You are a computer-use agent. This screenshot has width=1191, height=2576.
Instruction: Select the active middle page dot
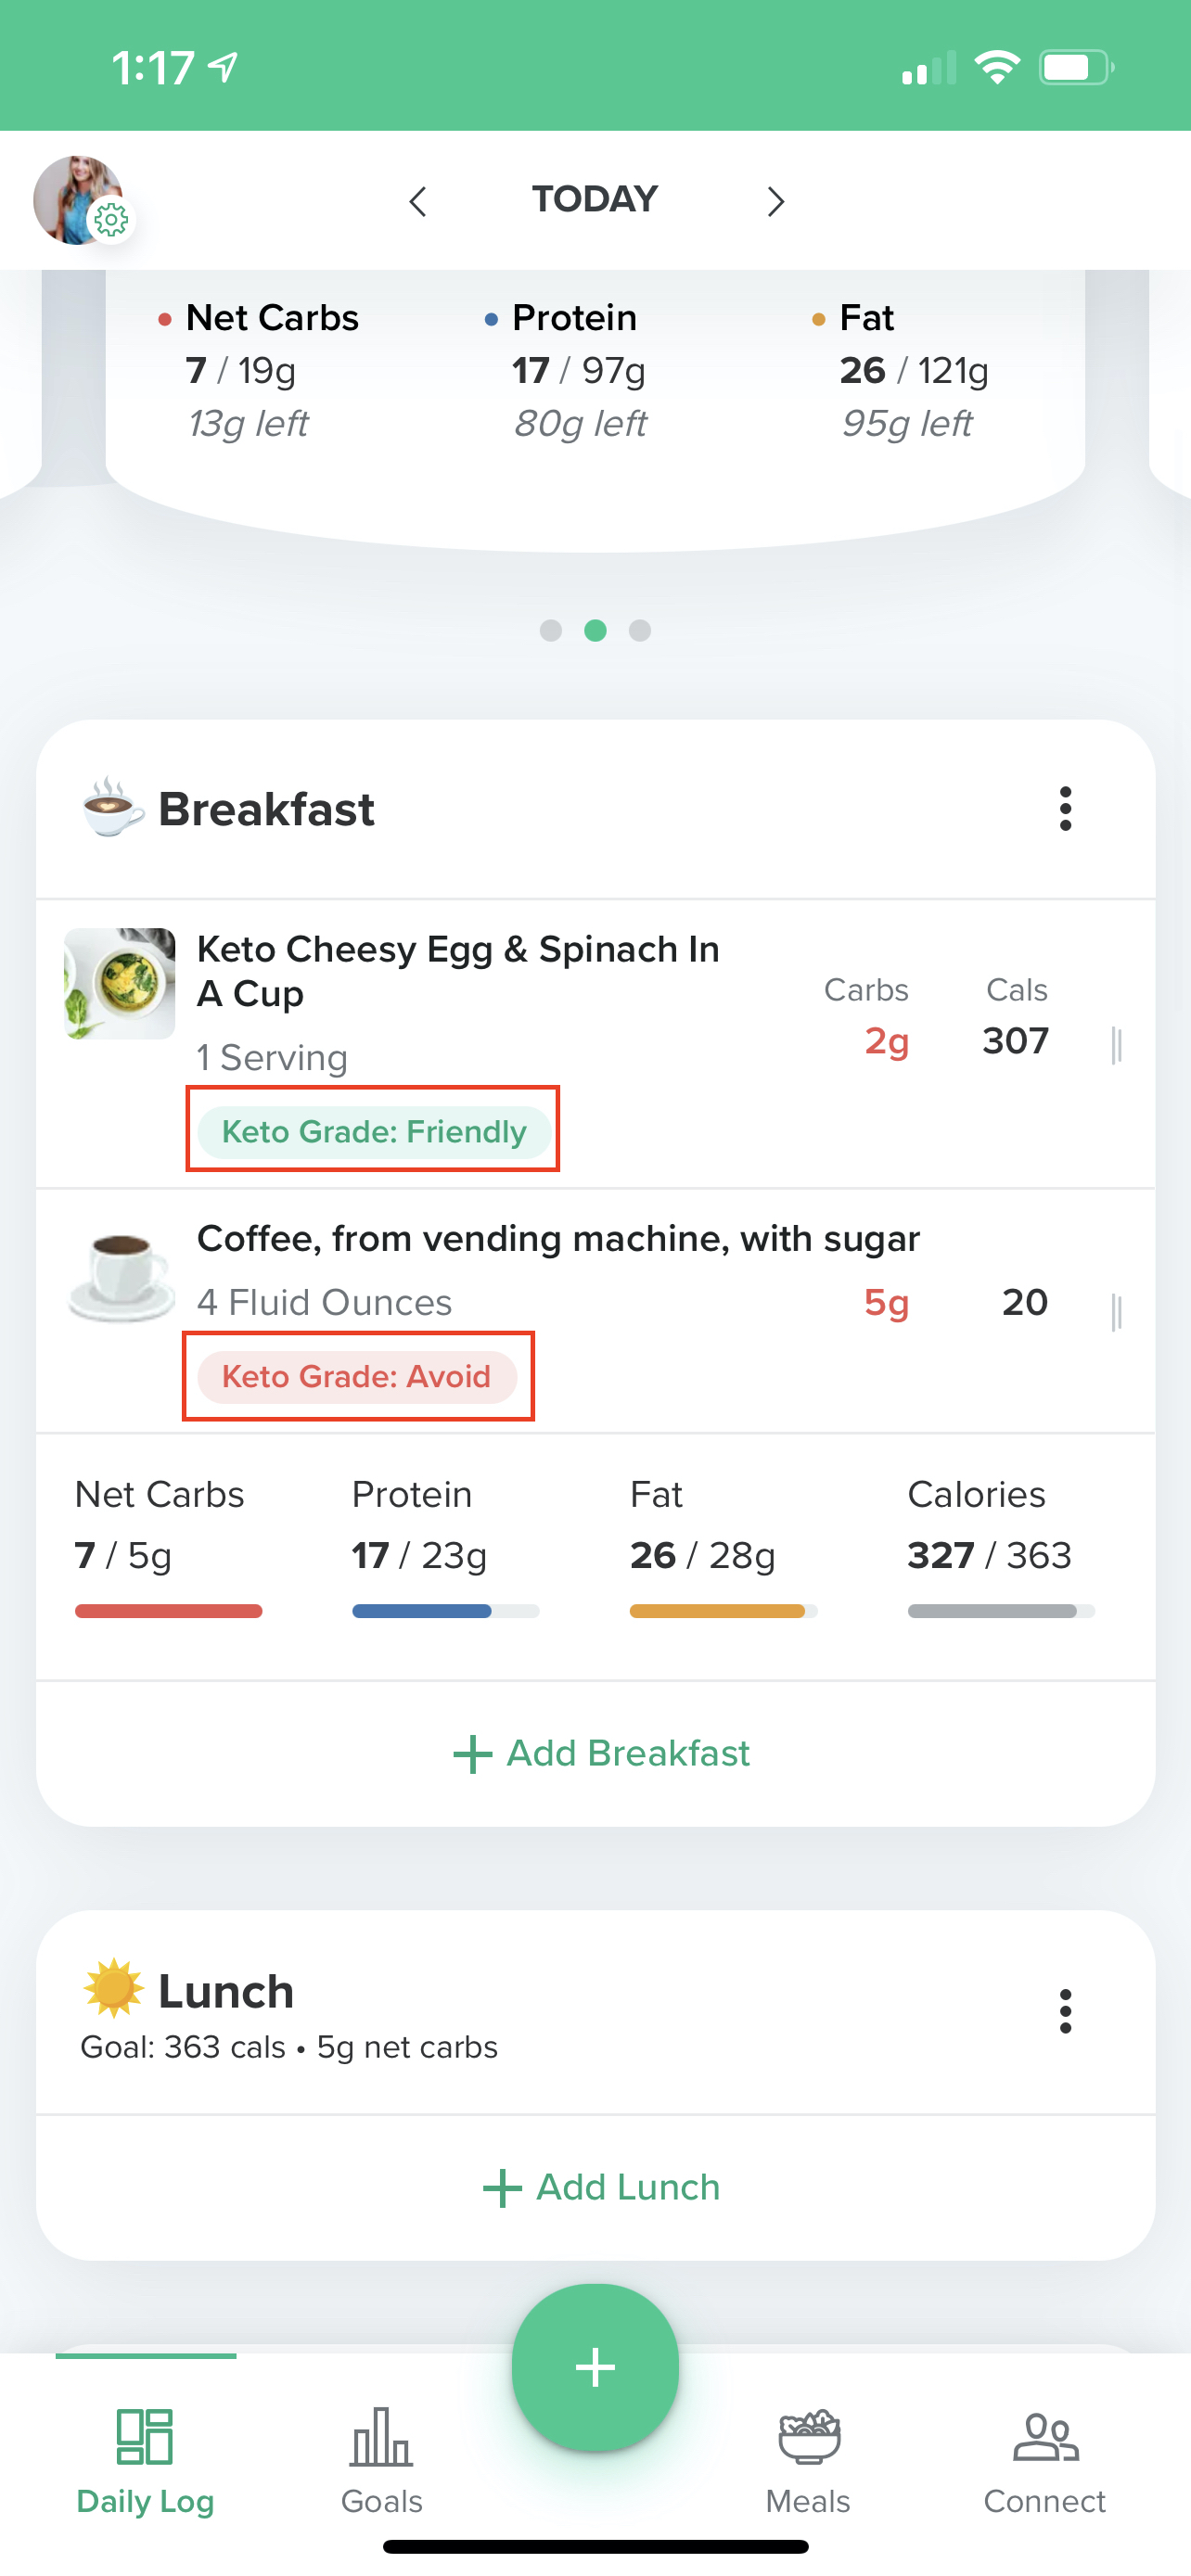coord(595,630)
